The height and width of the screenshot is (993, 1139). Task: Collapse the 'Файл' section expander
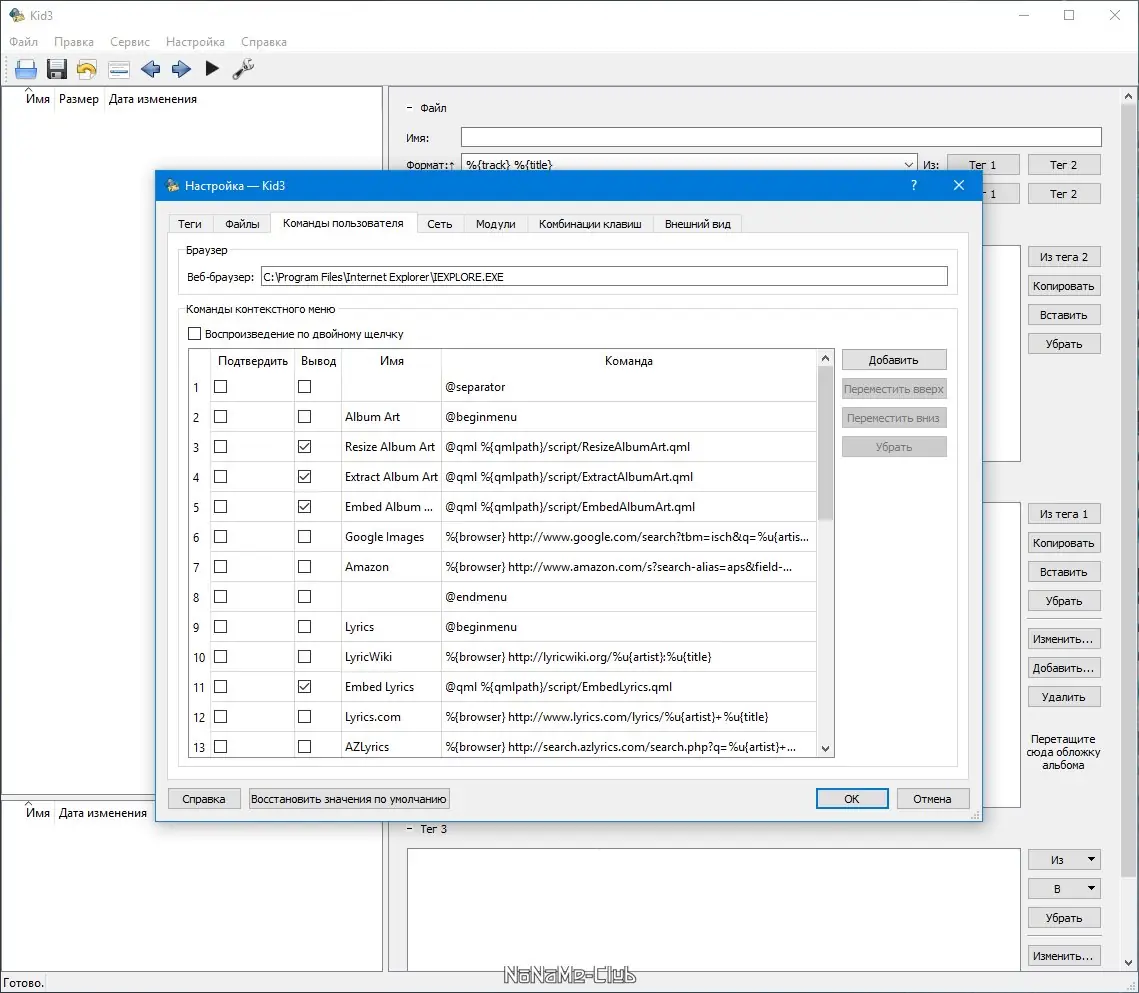[409, 108]
